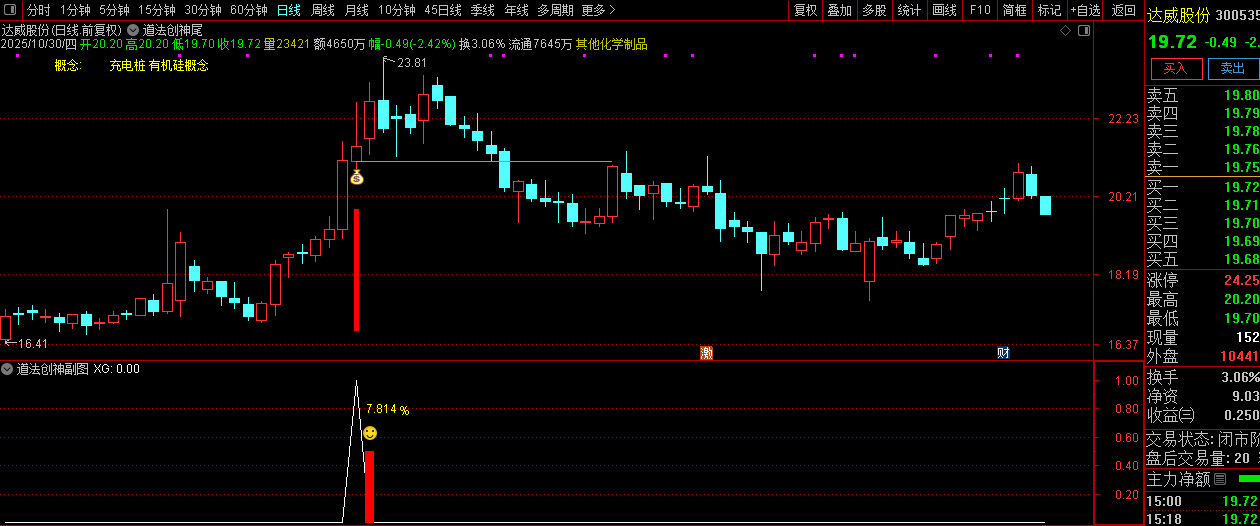Screen dimensions: 1260x526
Task: Click the smiley face indicator icon
Action: (370, 433)
